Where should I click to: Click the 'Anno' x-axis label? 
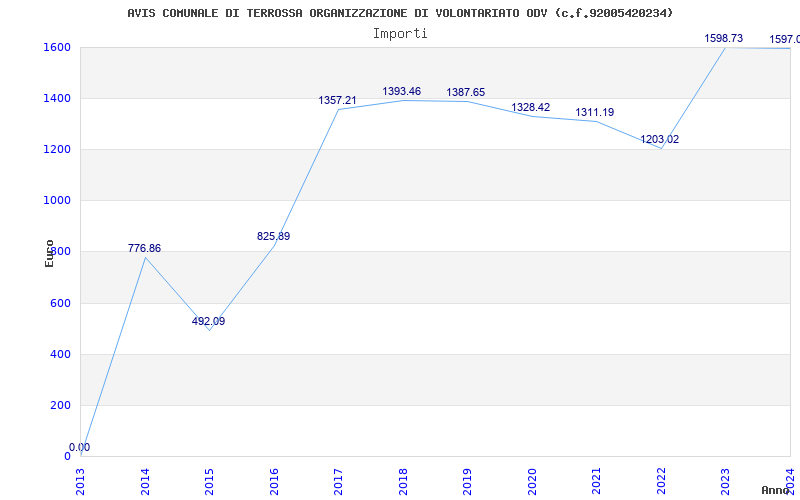776,490
